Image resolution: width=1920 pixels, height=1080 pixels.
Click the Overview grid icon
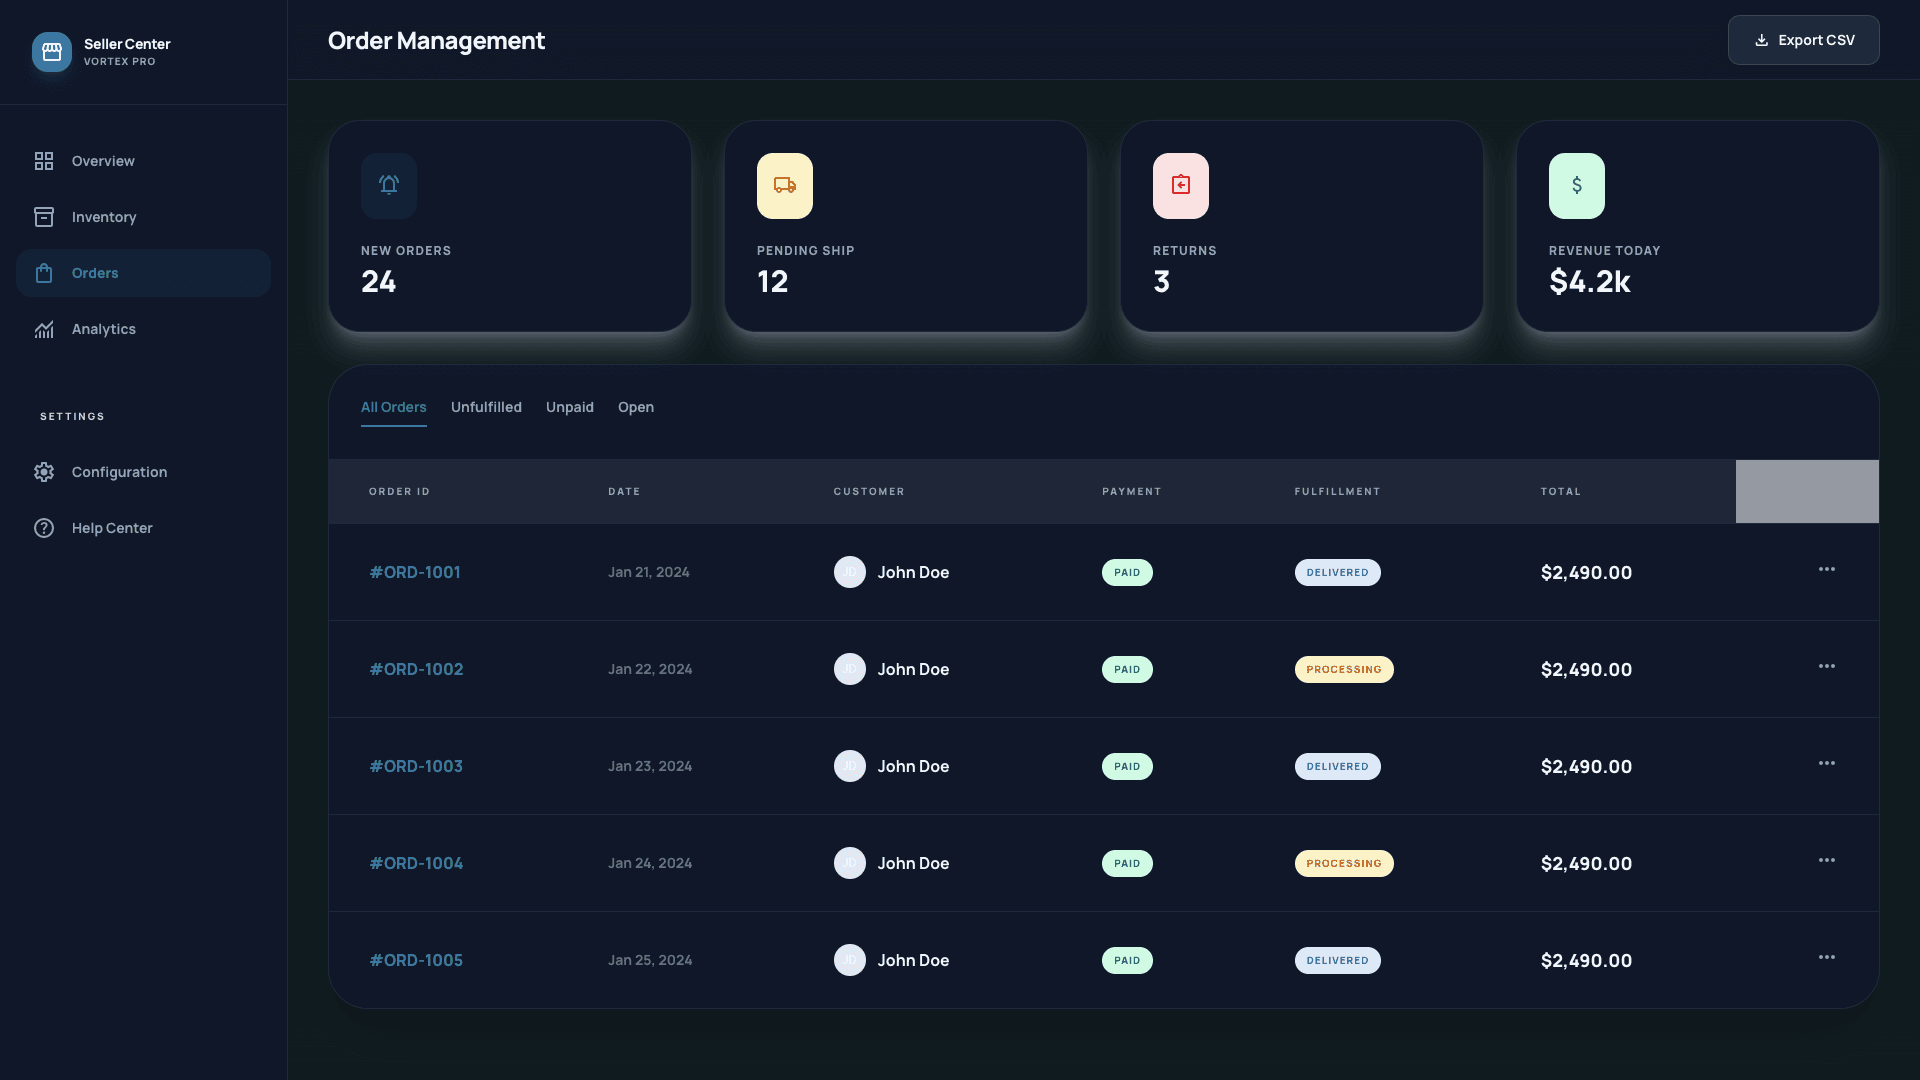pyautogui.click(x=44, y=161)
